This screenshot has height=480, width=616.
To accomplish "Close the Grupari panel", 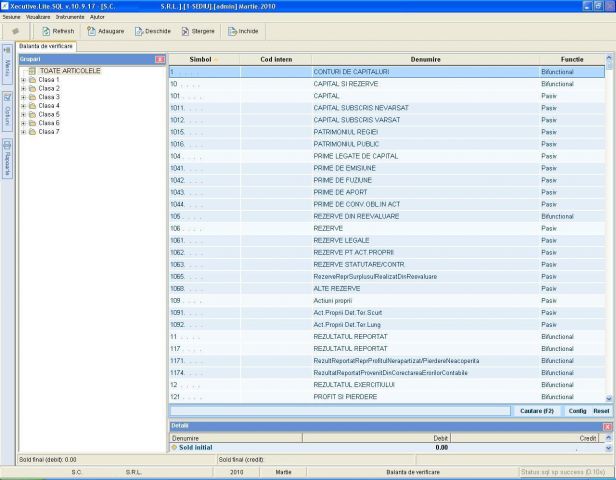I will pos(160,59).
